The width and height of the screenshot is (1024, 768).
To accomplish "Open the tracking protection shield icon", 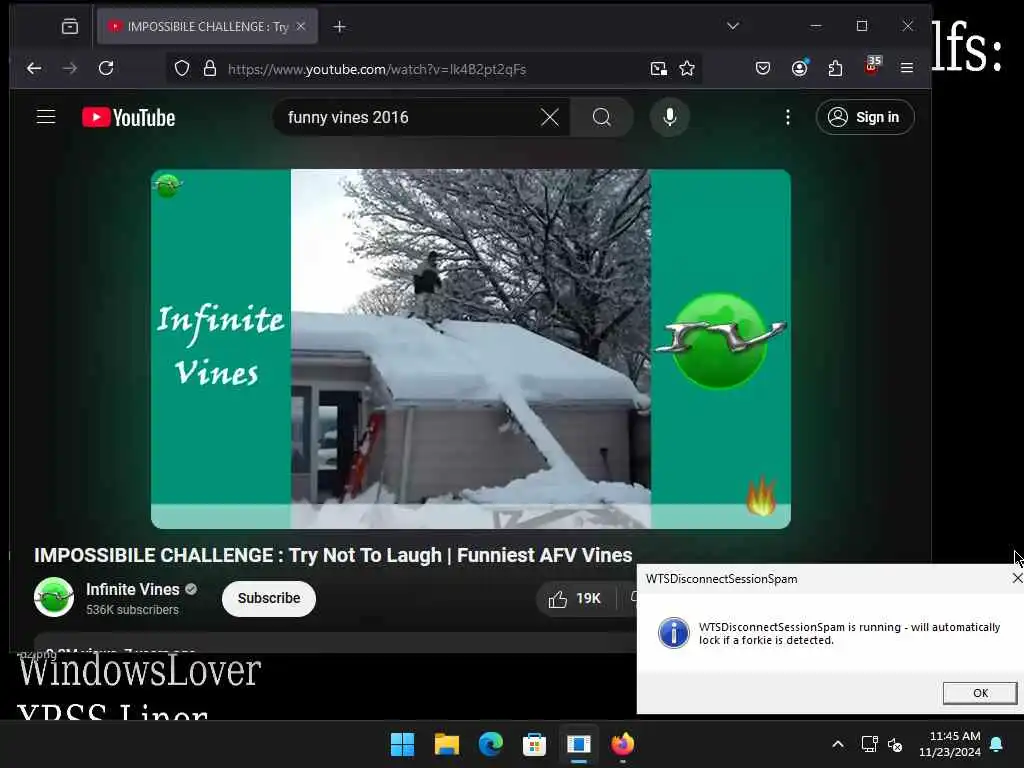I will coord(182,69).
